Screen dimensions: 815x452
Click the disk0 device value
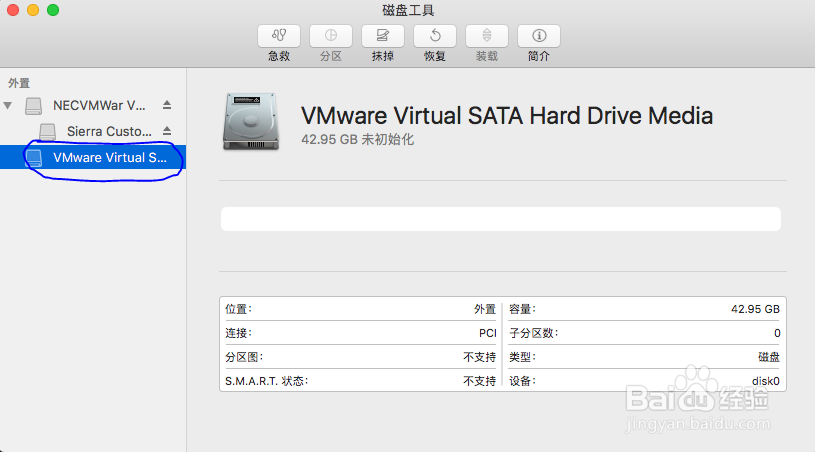(766, 381)
